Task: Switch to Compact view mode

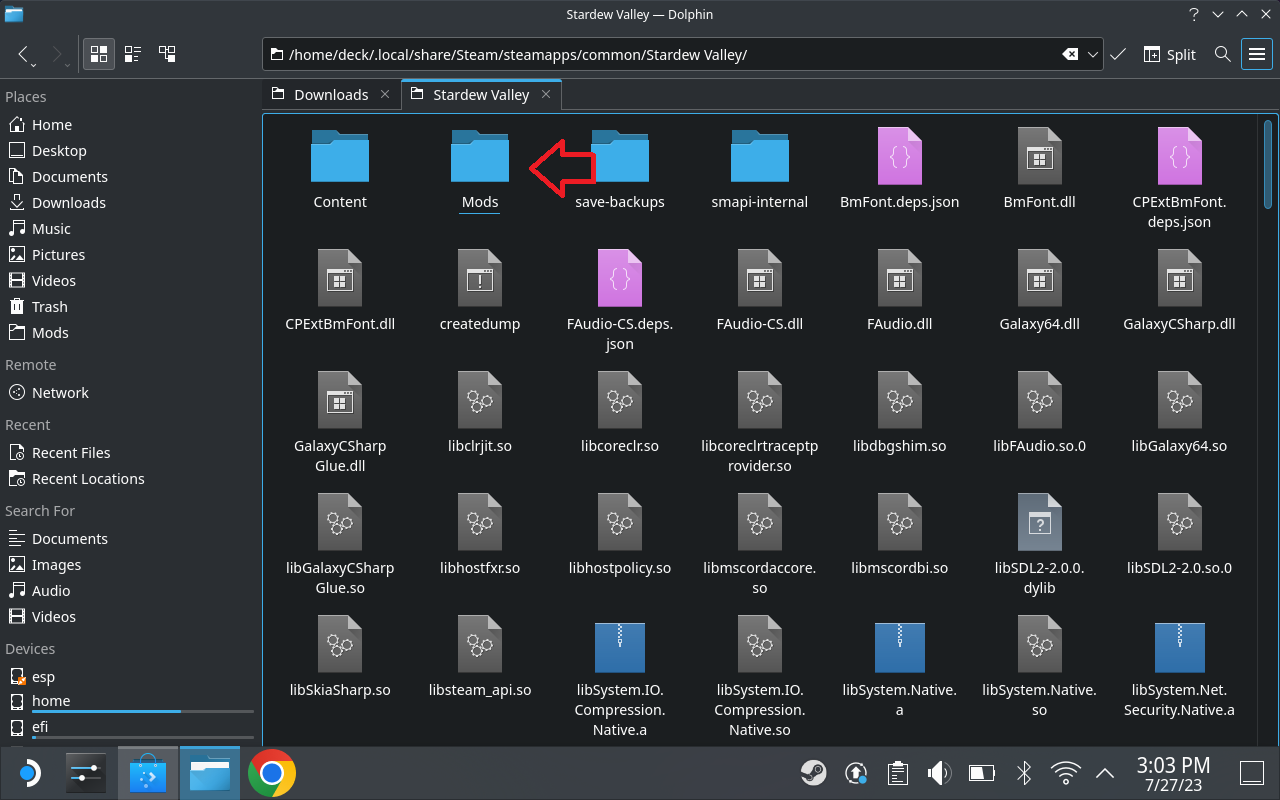Action: coord(133,54)
